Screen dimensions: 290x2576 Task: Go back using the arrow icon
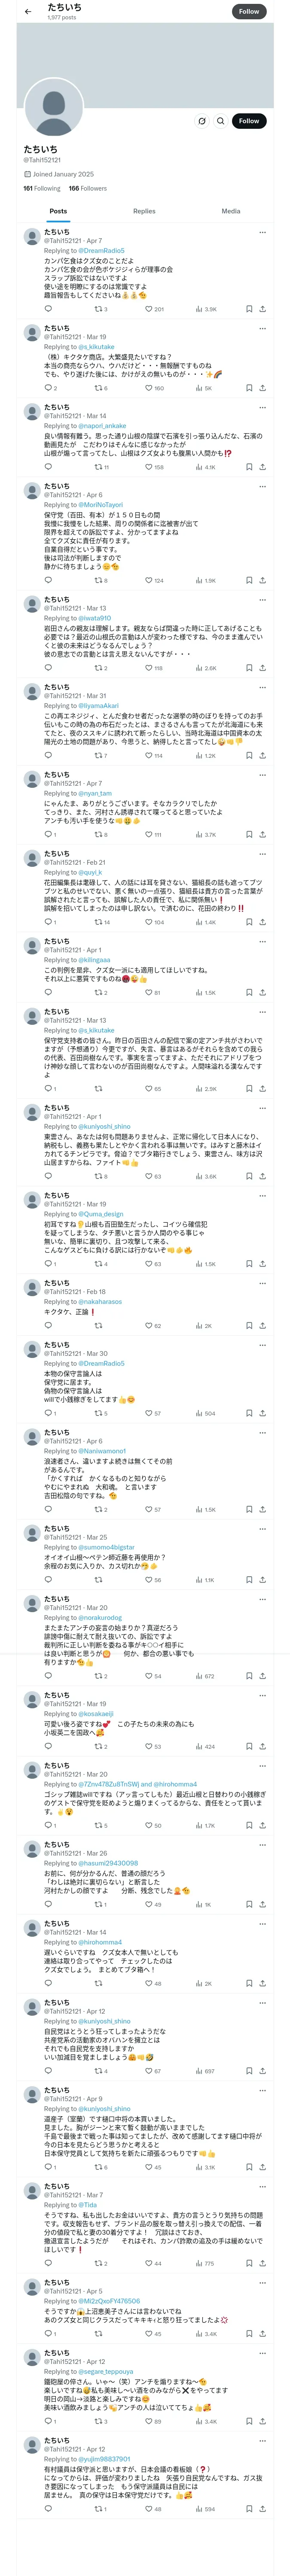[x=27, y=11]
